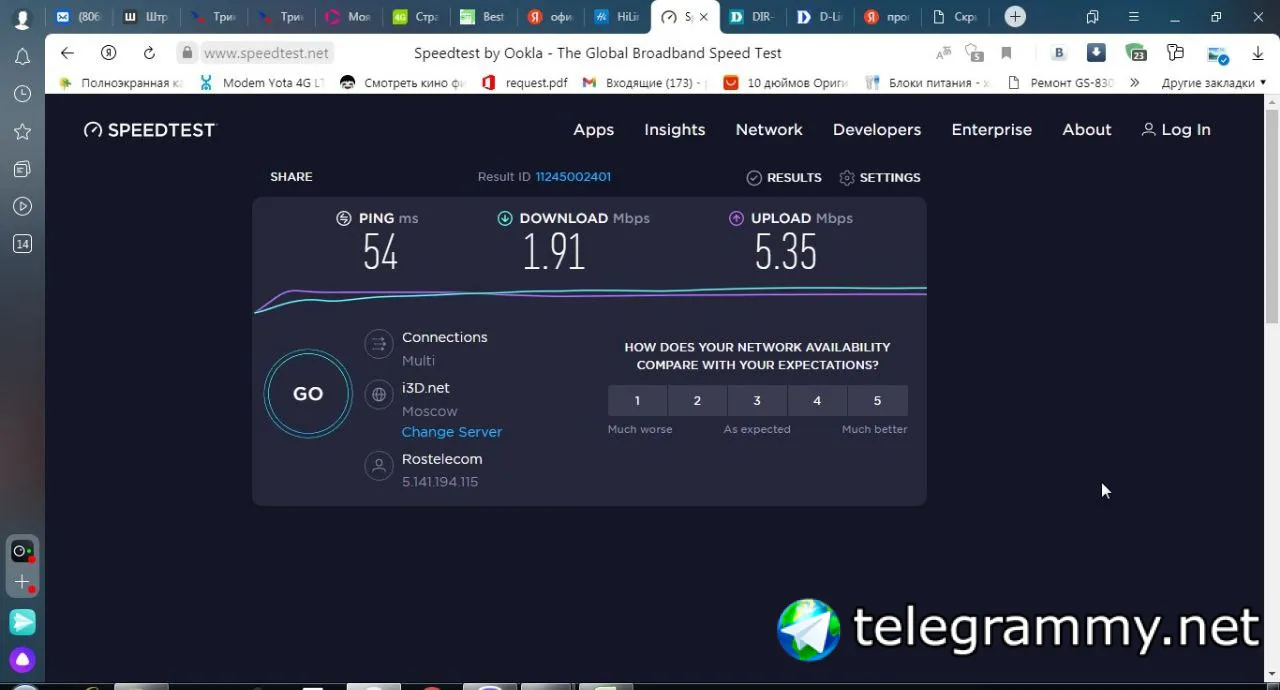Open Modem Yota 4G bookmark
The height and width of the screenshot is (690, 1280).
(x=263, y=83)
